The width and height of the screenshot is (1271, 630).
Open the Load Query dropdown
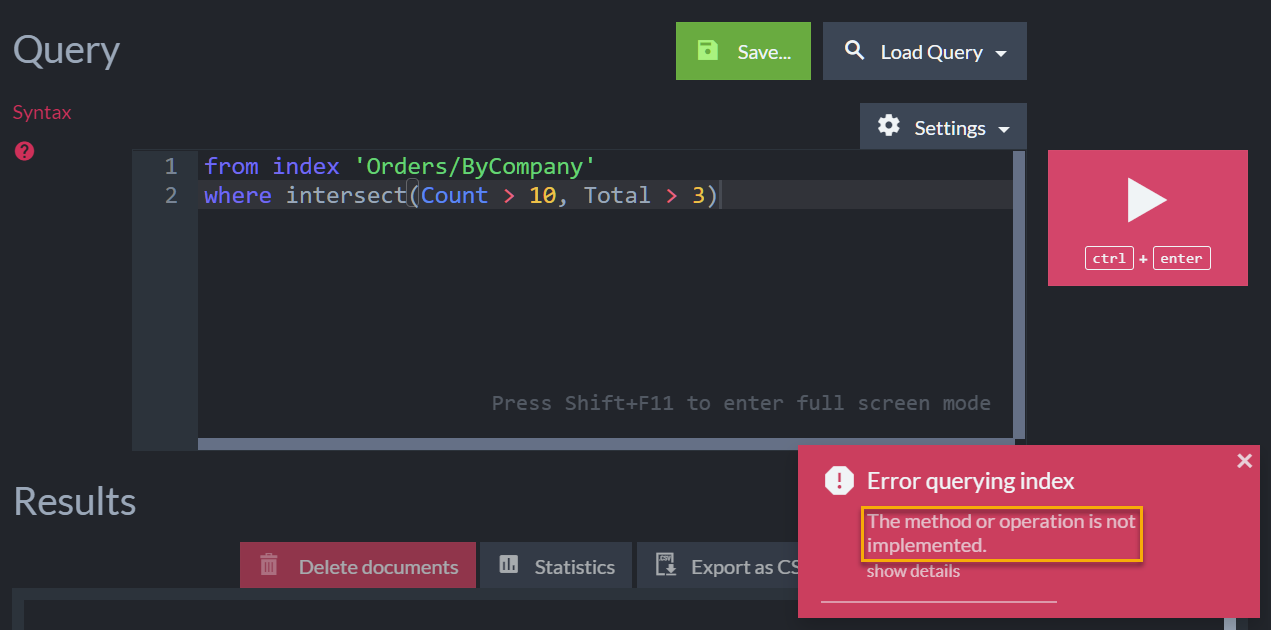click(925, 51)
